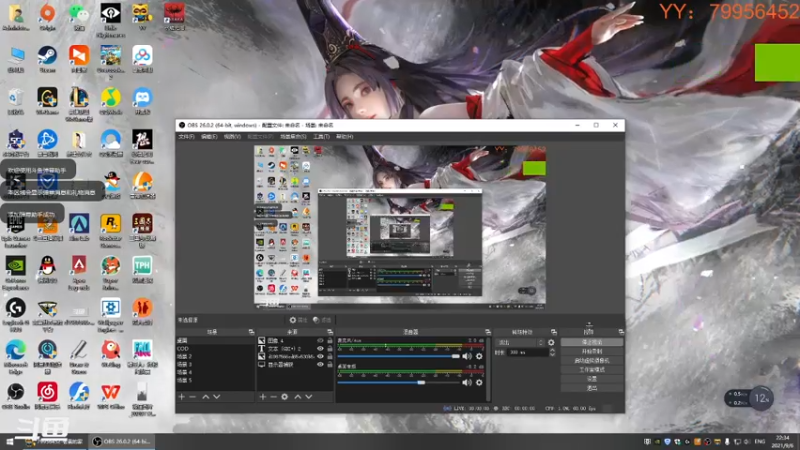Open the Steam desktop icon

click(x=47, y=59)
